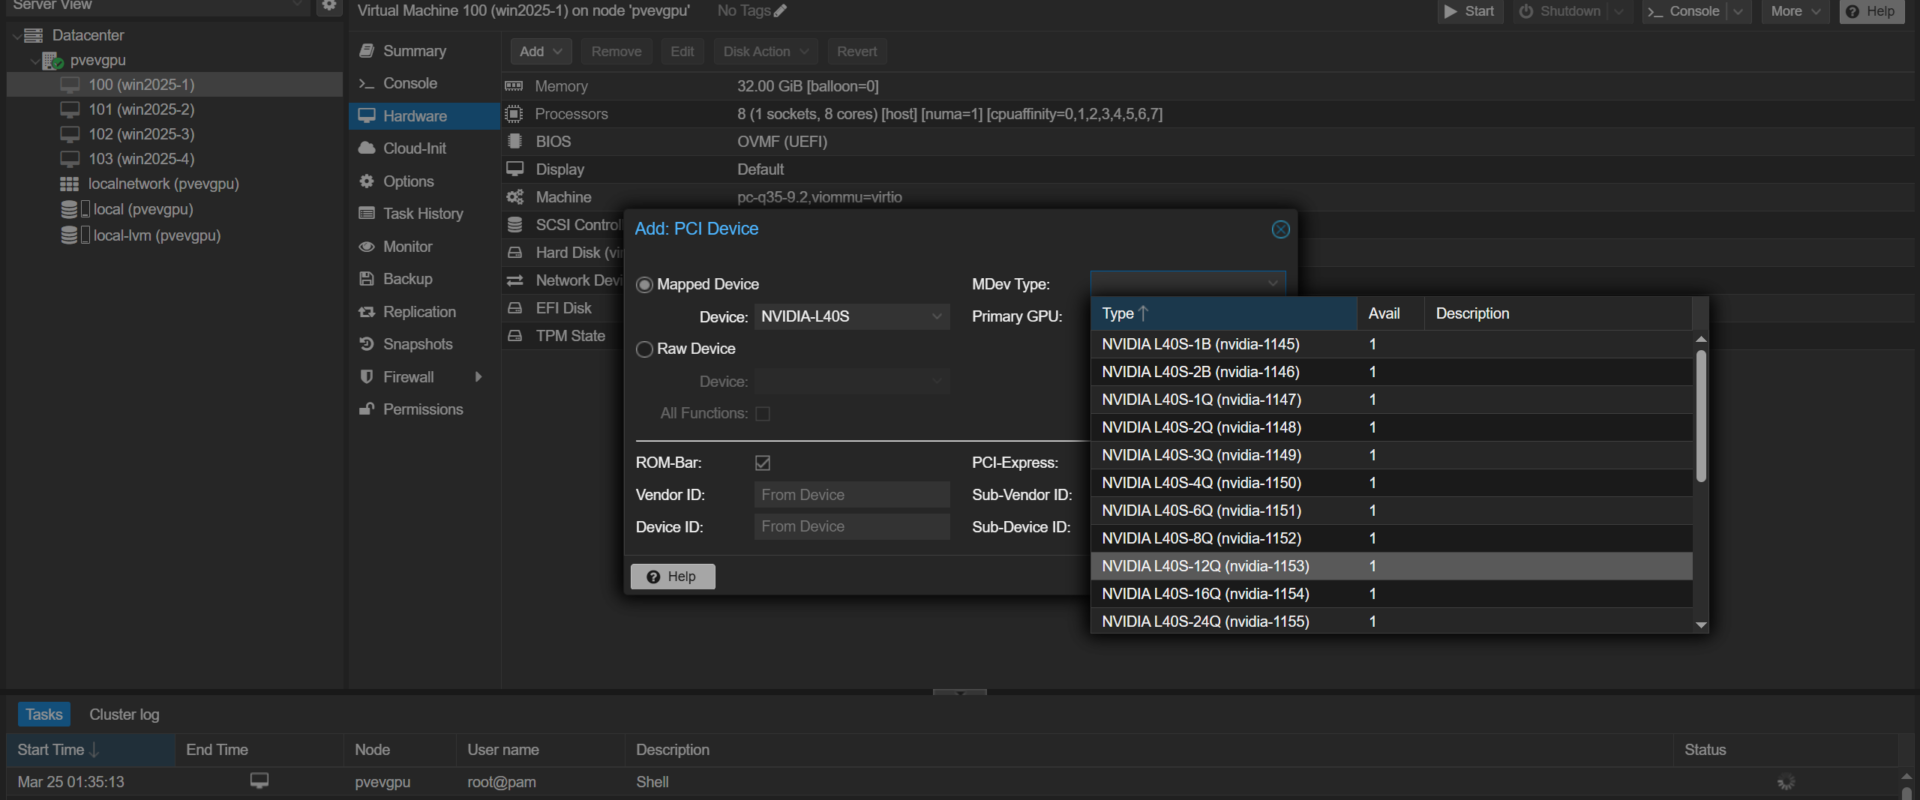
Task: Click the EFI Disk drive icon
Action: (515, 308)
